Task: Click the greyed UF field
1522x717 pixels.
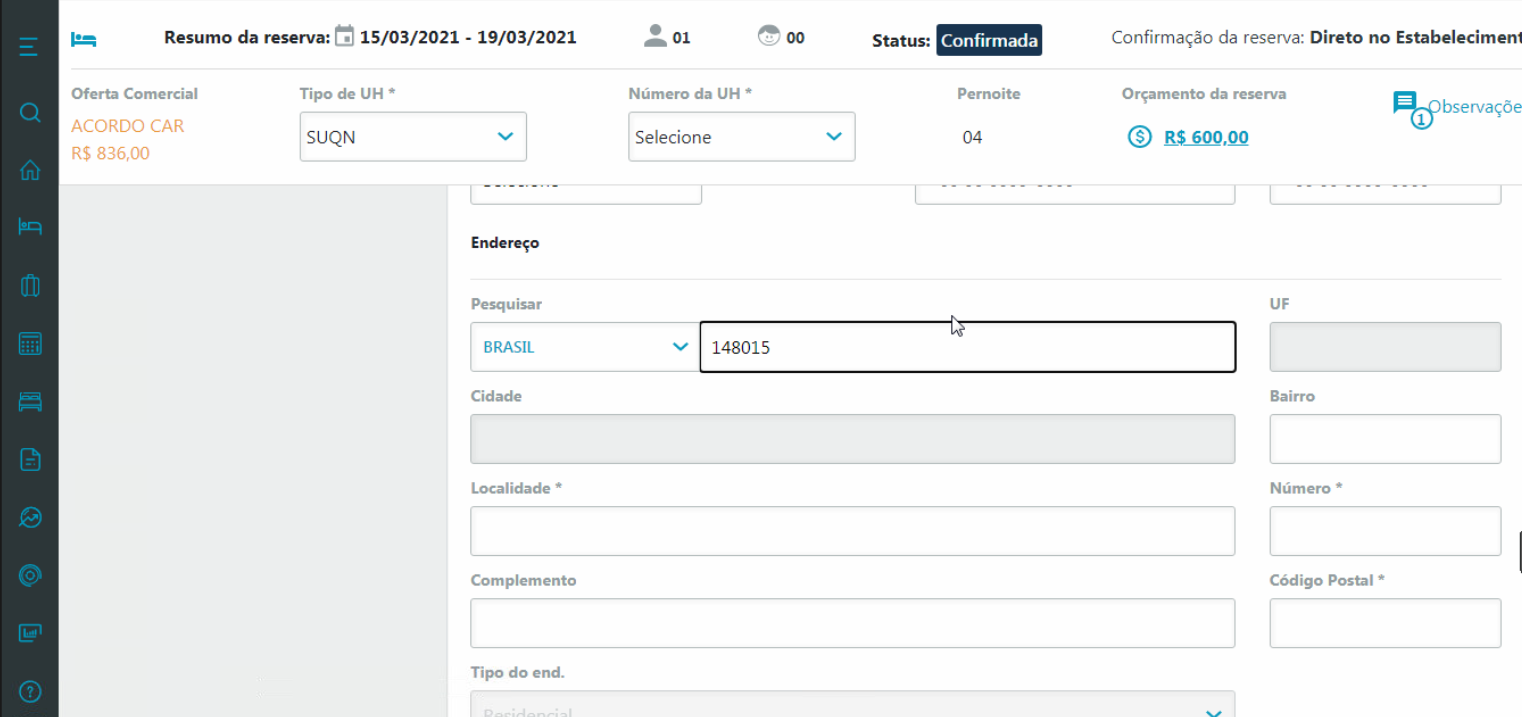Action: tap(1385, 347)
